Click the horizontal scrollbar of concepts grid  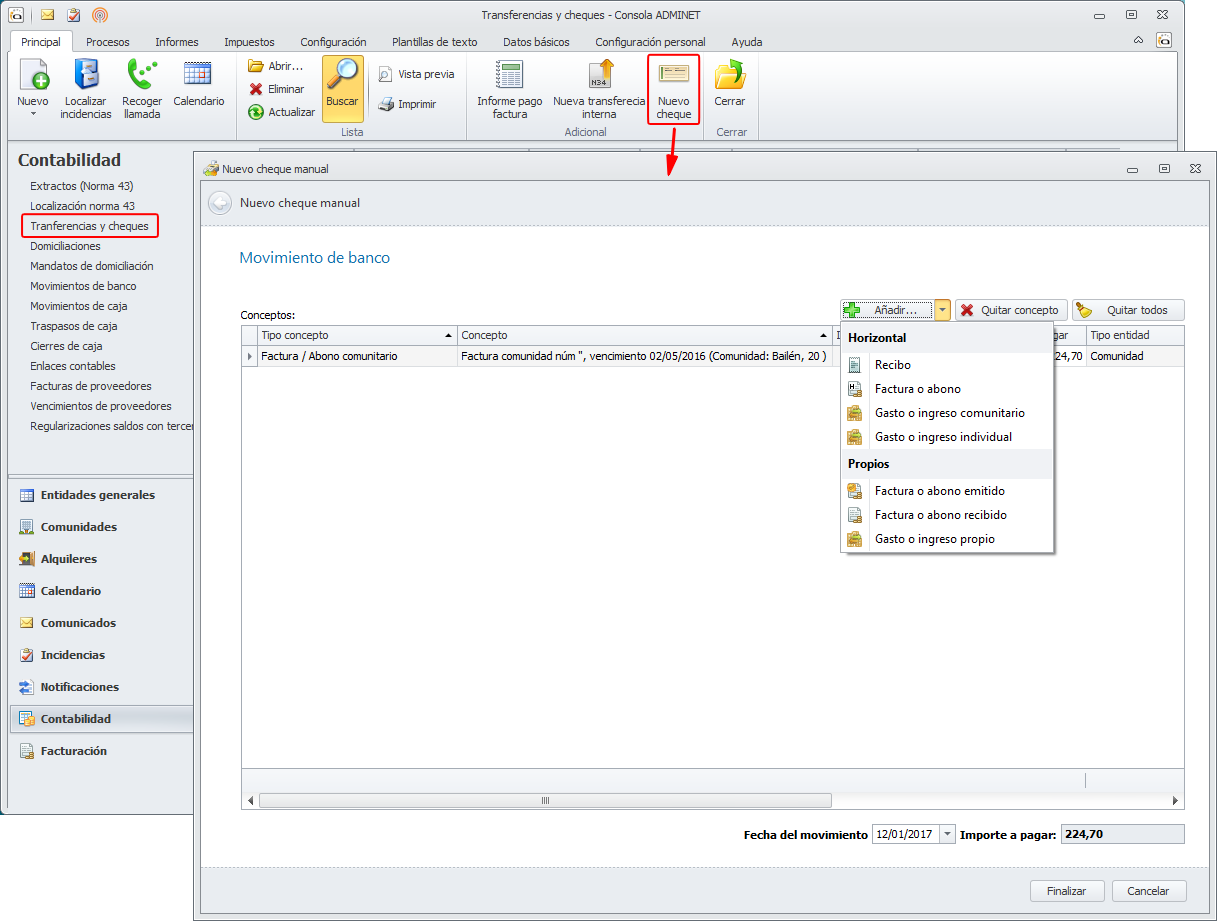[545, 800]
